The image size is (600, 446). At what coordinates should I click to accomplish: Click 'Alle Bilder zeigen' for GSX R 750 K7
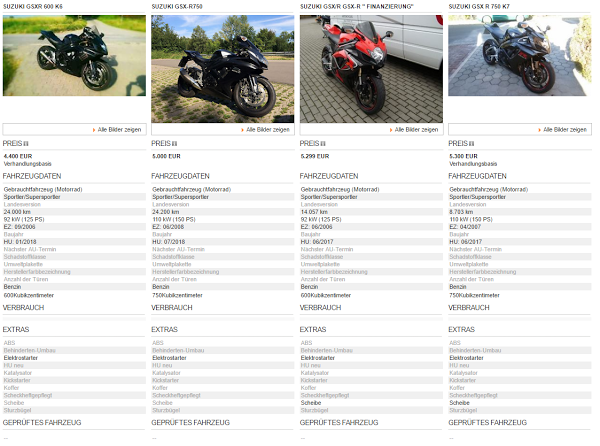click(562, 130)
